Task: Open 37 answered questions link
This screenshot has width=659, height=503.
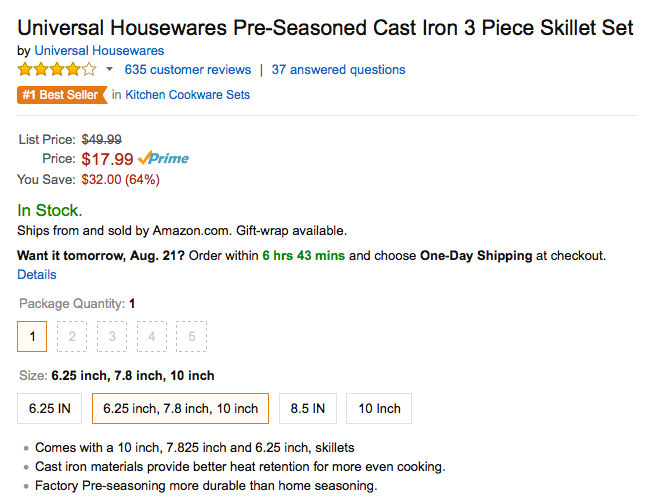Action: coord(338,69)
